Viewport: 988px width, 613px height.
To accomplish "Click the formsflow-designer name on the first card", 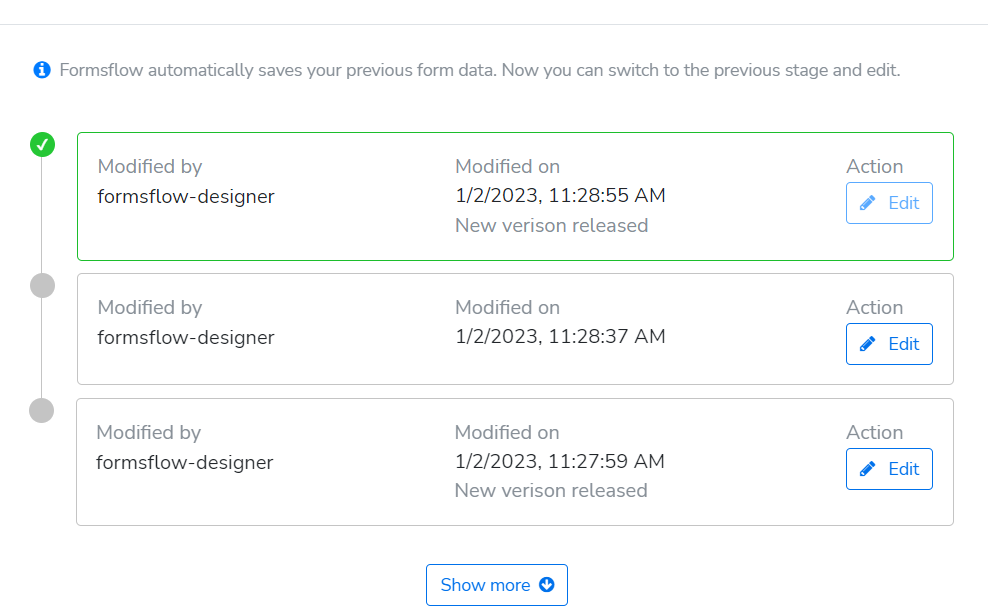I will pyautogui.click(x=184, y=196).
